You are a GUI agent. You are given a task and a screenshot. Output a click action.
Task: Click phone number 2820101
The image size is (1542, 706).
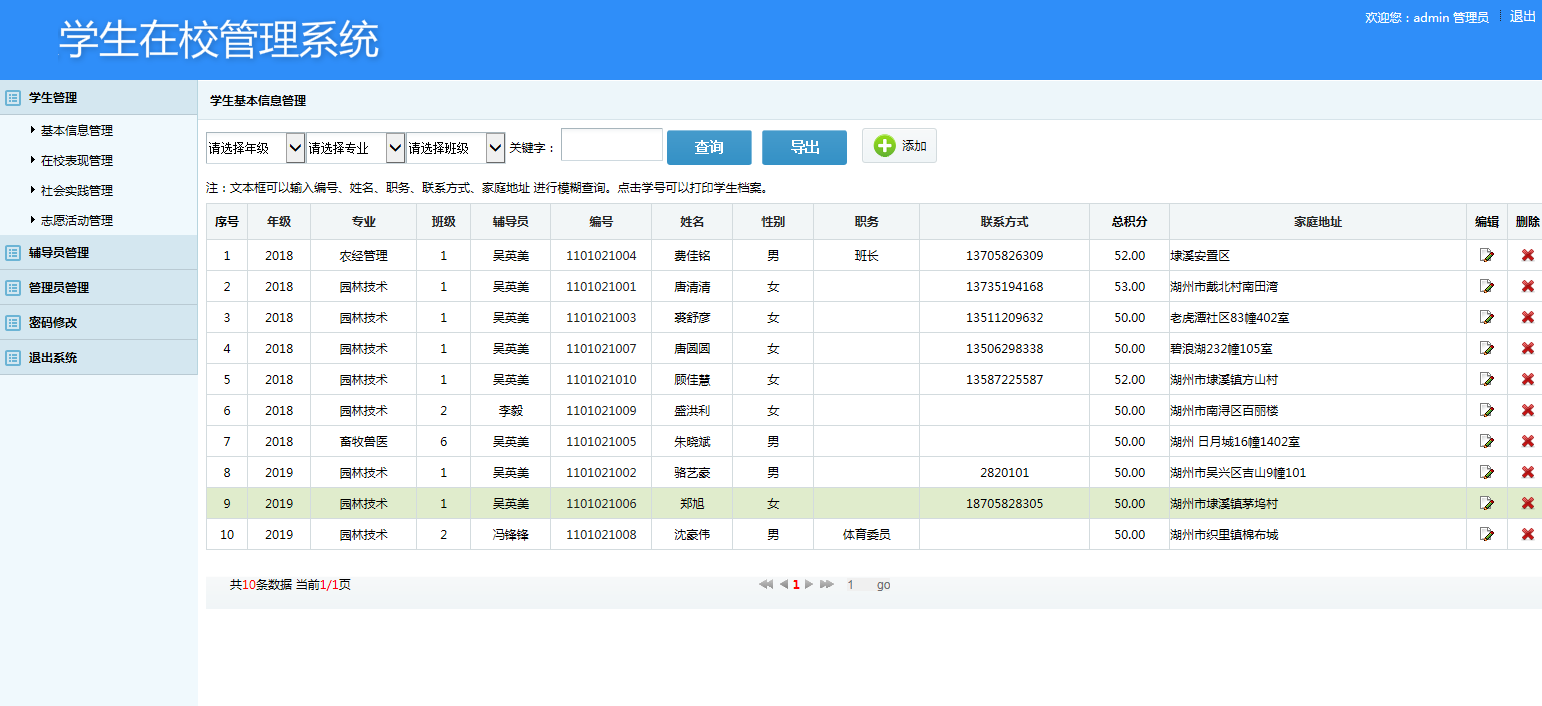click(1004, 473)
